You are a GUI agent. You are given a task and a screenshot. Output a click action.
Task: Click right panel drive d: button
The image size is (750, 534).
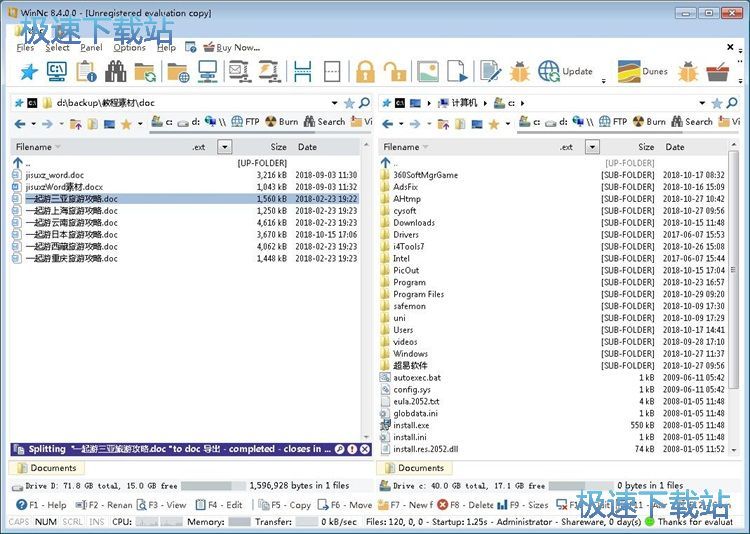pos(557,122)
